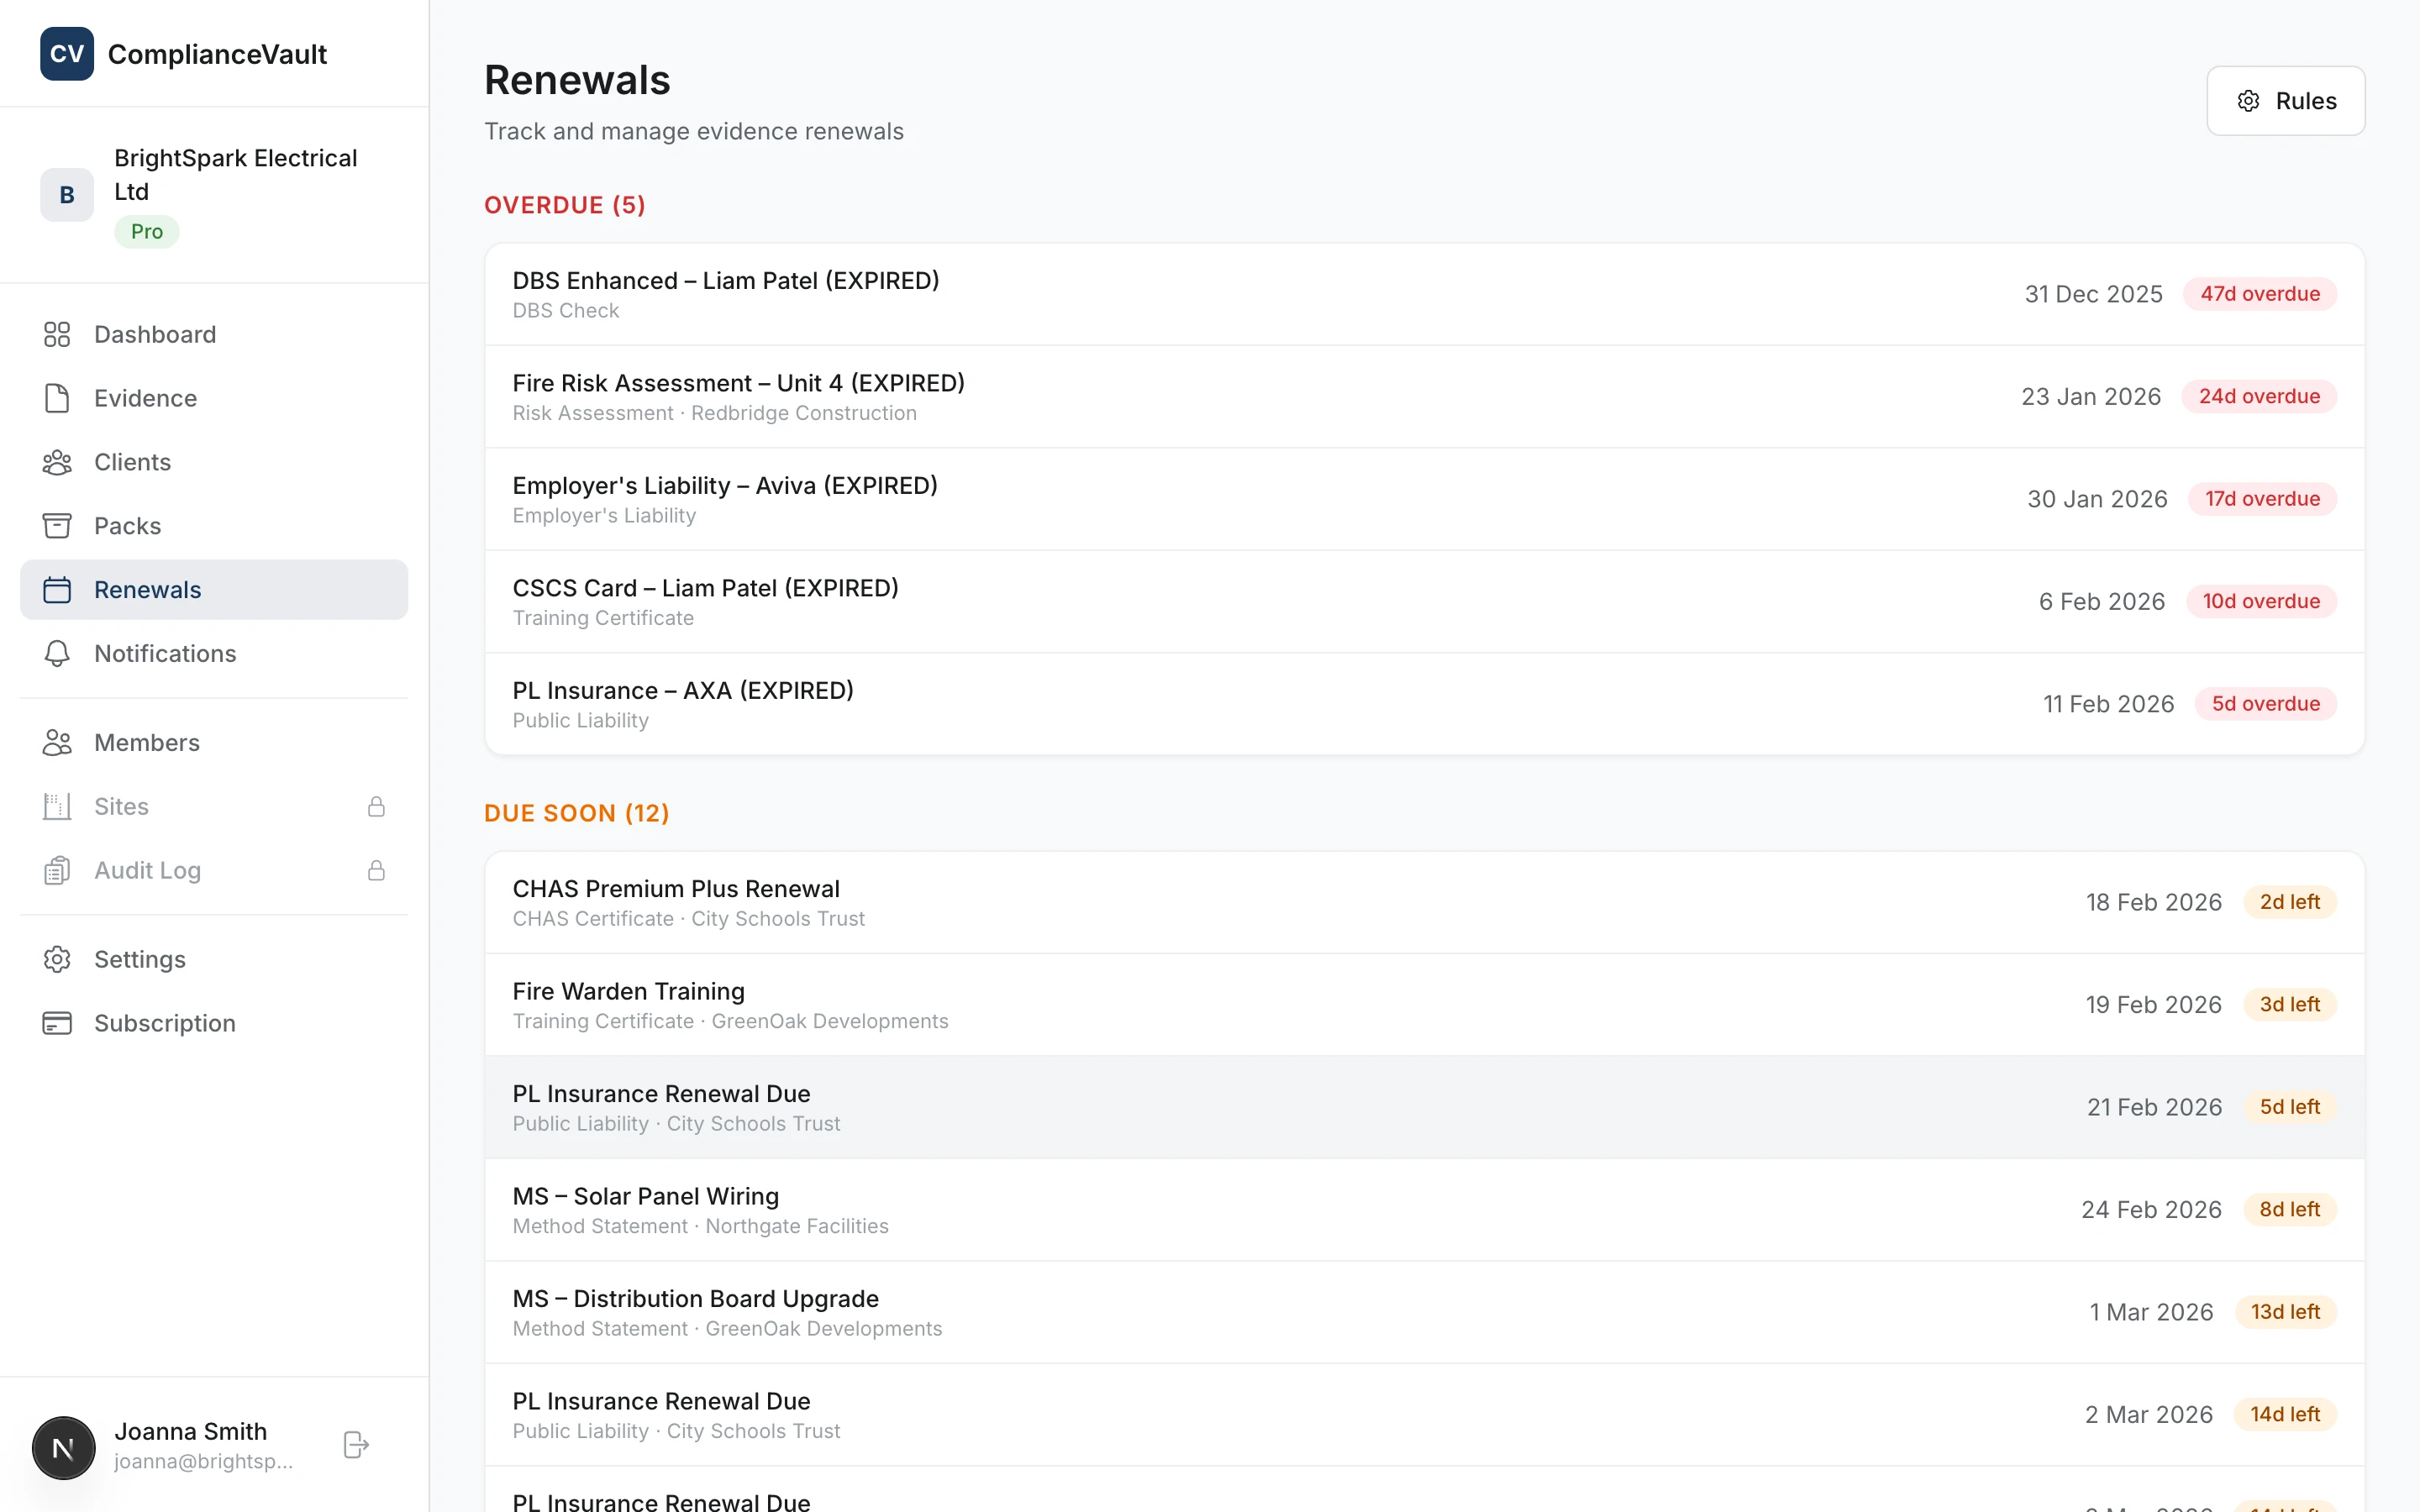Image resolution: width=2420 pixels, height=1512 pixels.
Task: Click the Packs box icon
Action: pyautogui.click(x=56, y=525)
